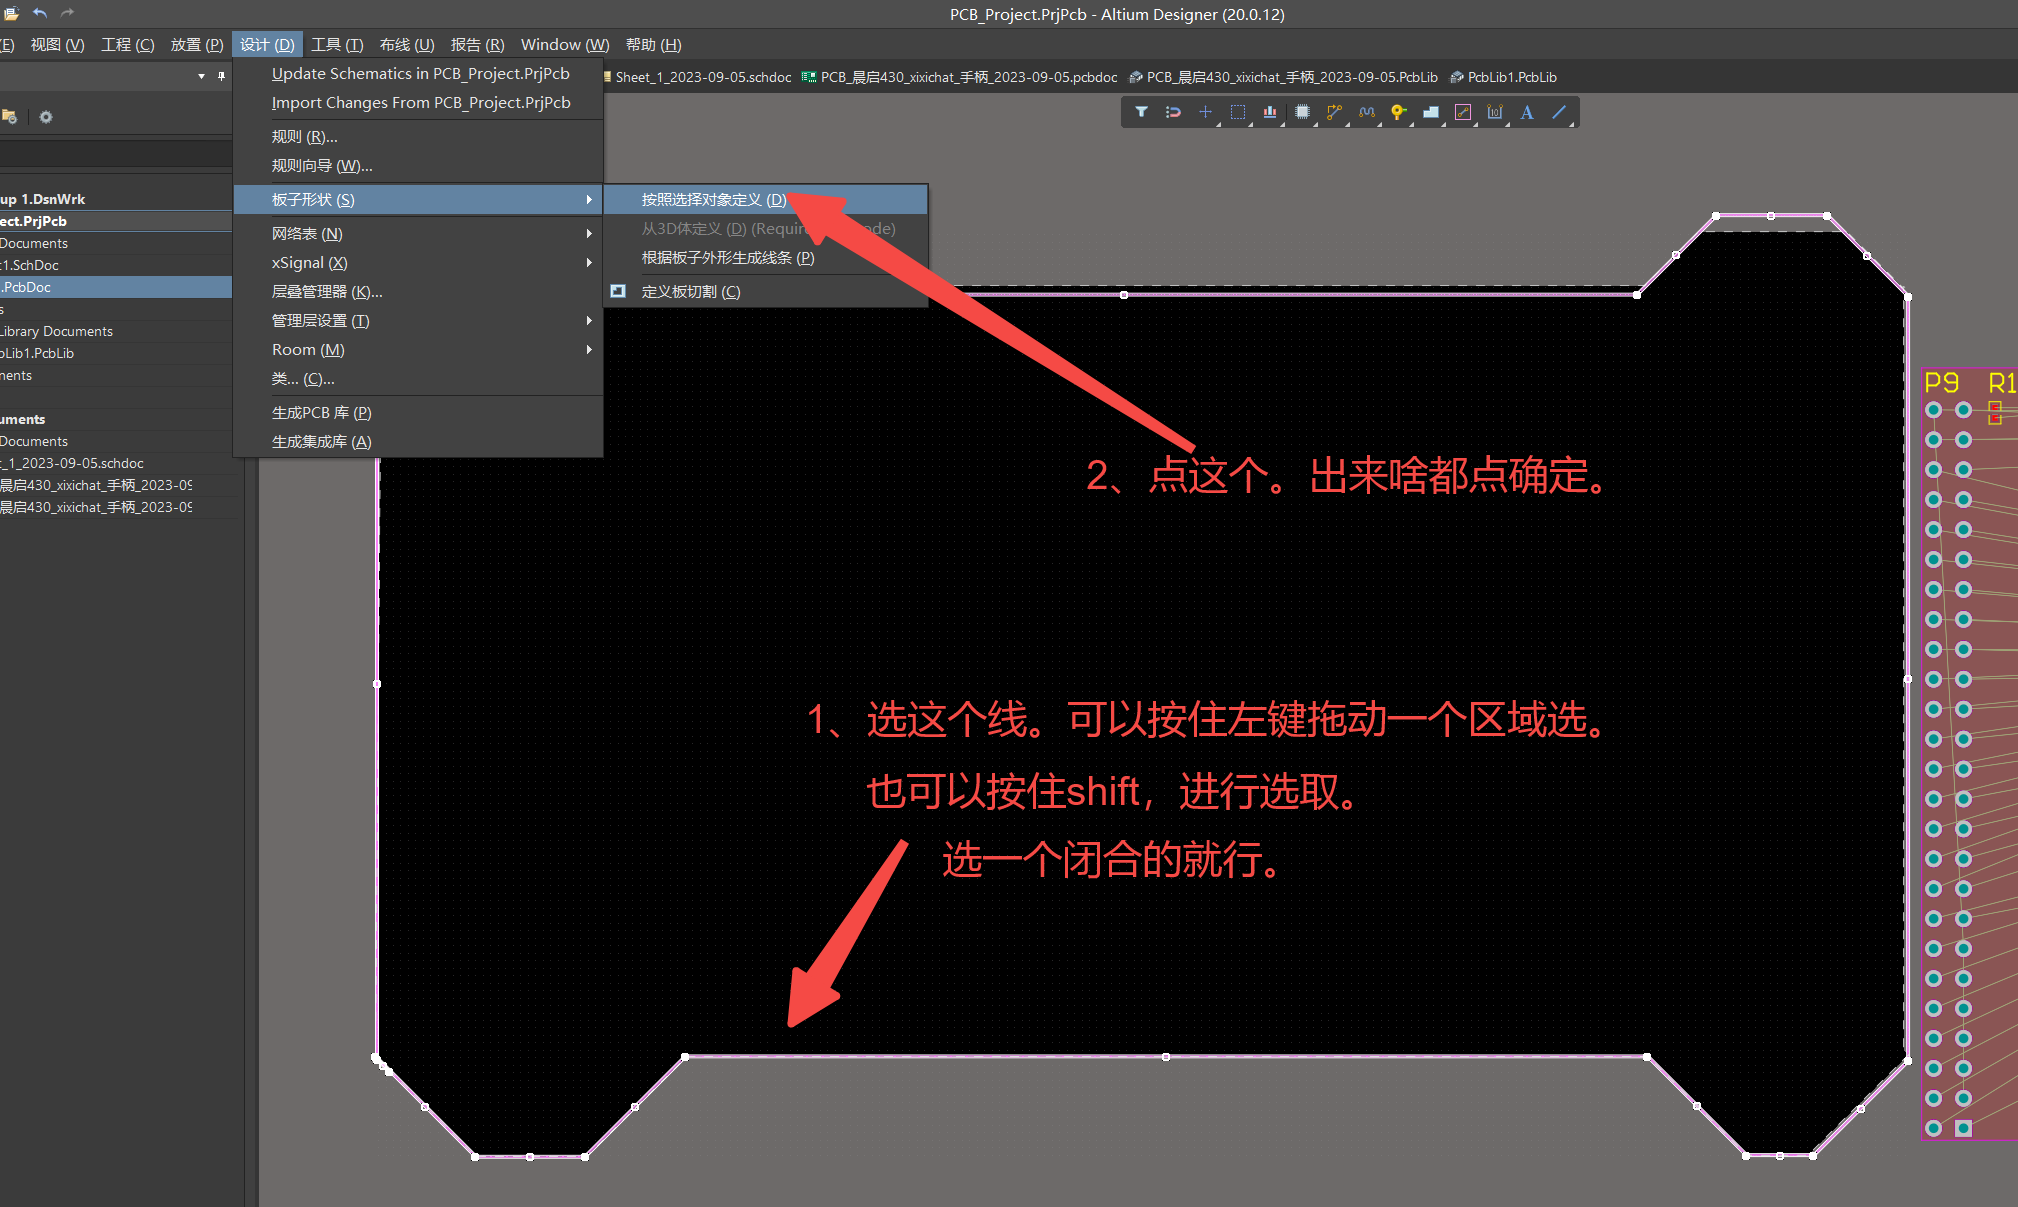Image resolution: width=2018 pixels, height=1207 pixels.
Task: Click the undo arrow icon
Action: (40, 13)
